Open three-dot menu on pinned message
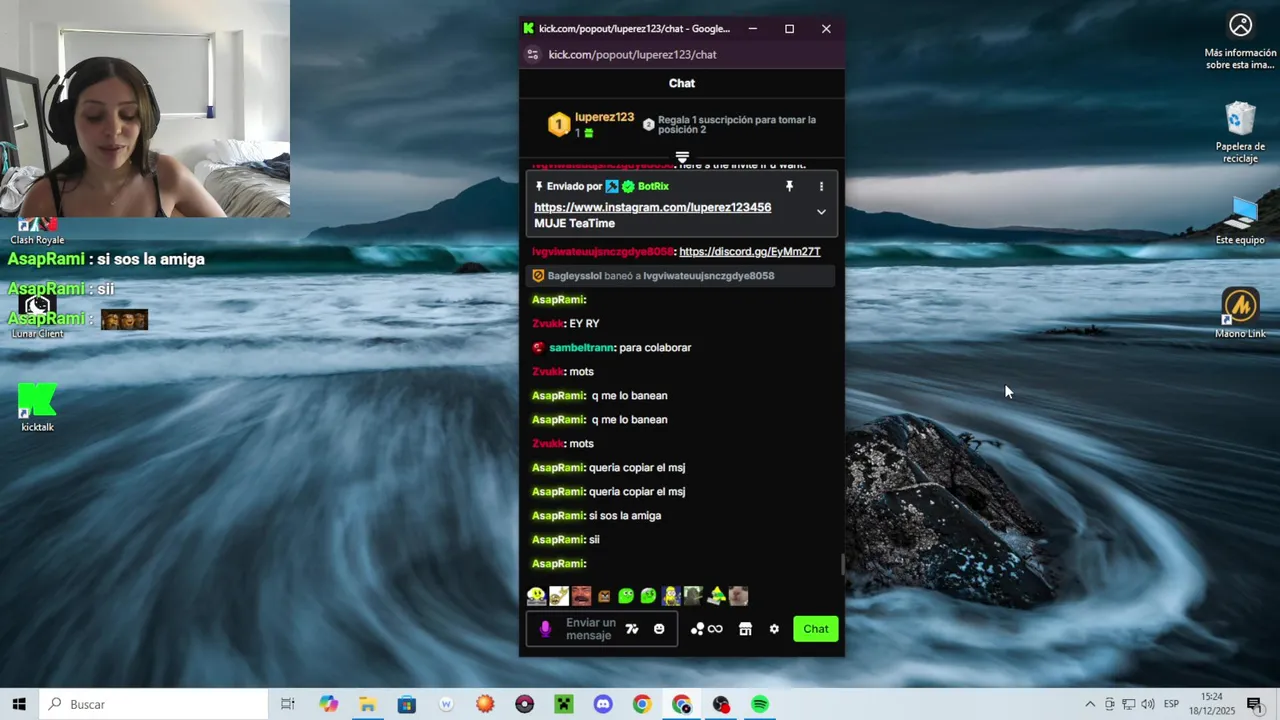1280x720 pixels. 821,186
